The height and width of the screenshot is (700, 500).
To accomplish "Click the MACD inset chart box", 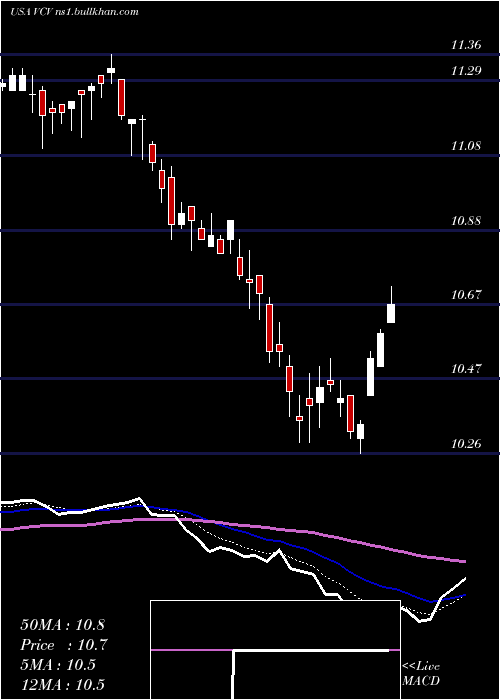I will tap(275, 650).
